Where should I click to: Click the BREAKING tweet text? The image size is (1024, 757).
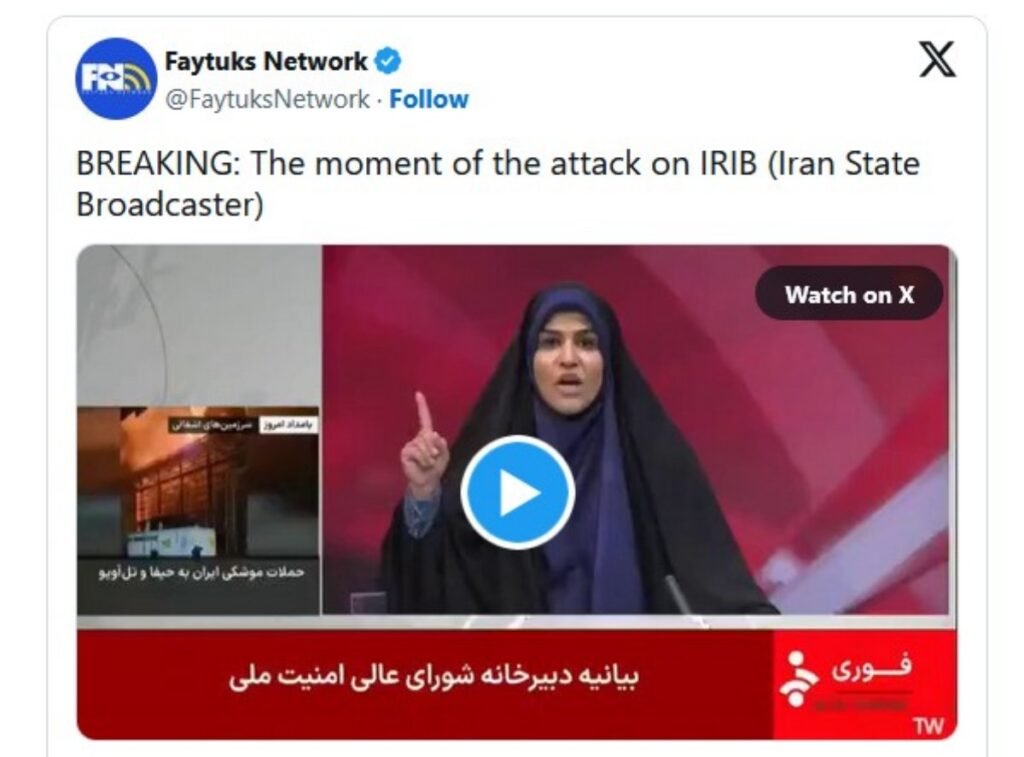[498, 183]
